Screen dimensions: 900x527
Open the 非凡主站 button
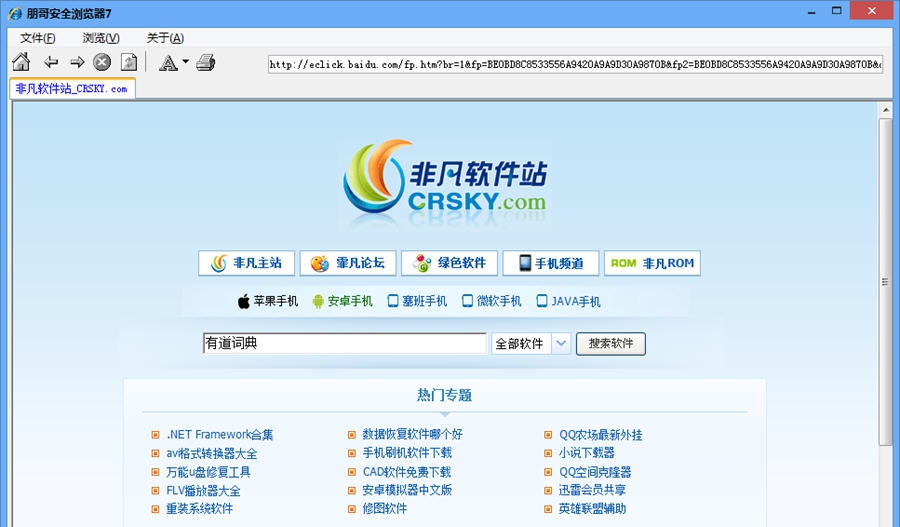[x=246, y=263]
